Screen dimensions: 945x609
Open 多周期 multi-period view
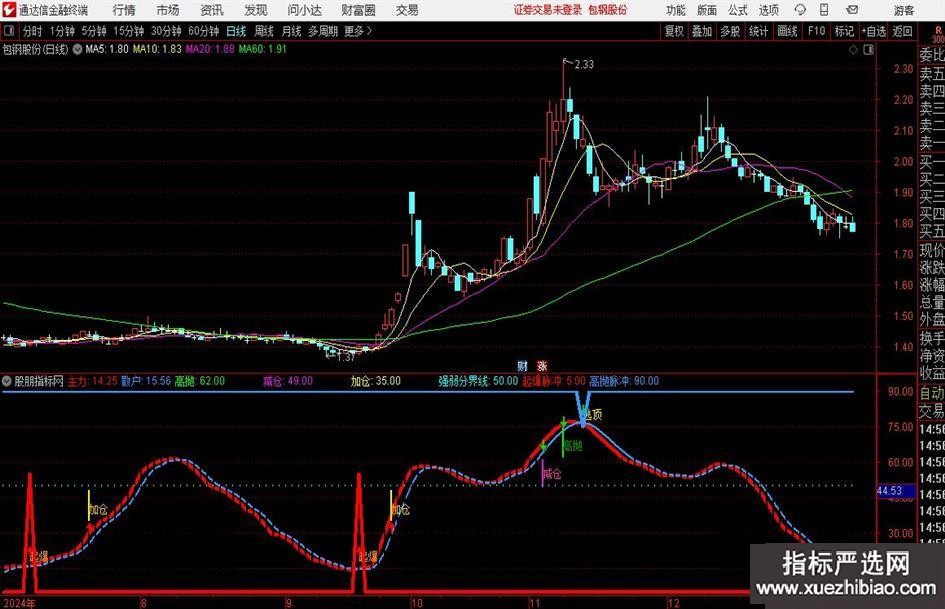tap(322, 31)
